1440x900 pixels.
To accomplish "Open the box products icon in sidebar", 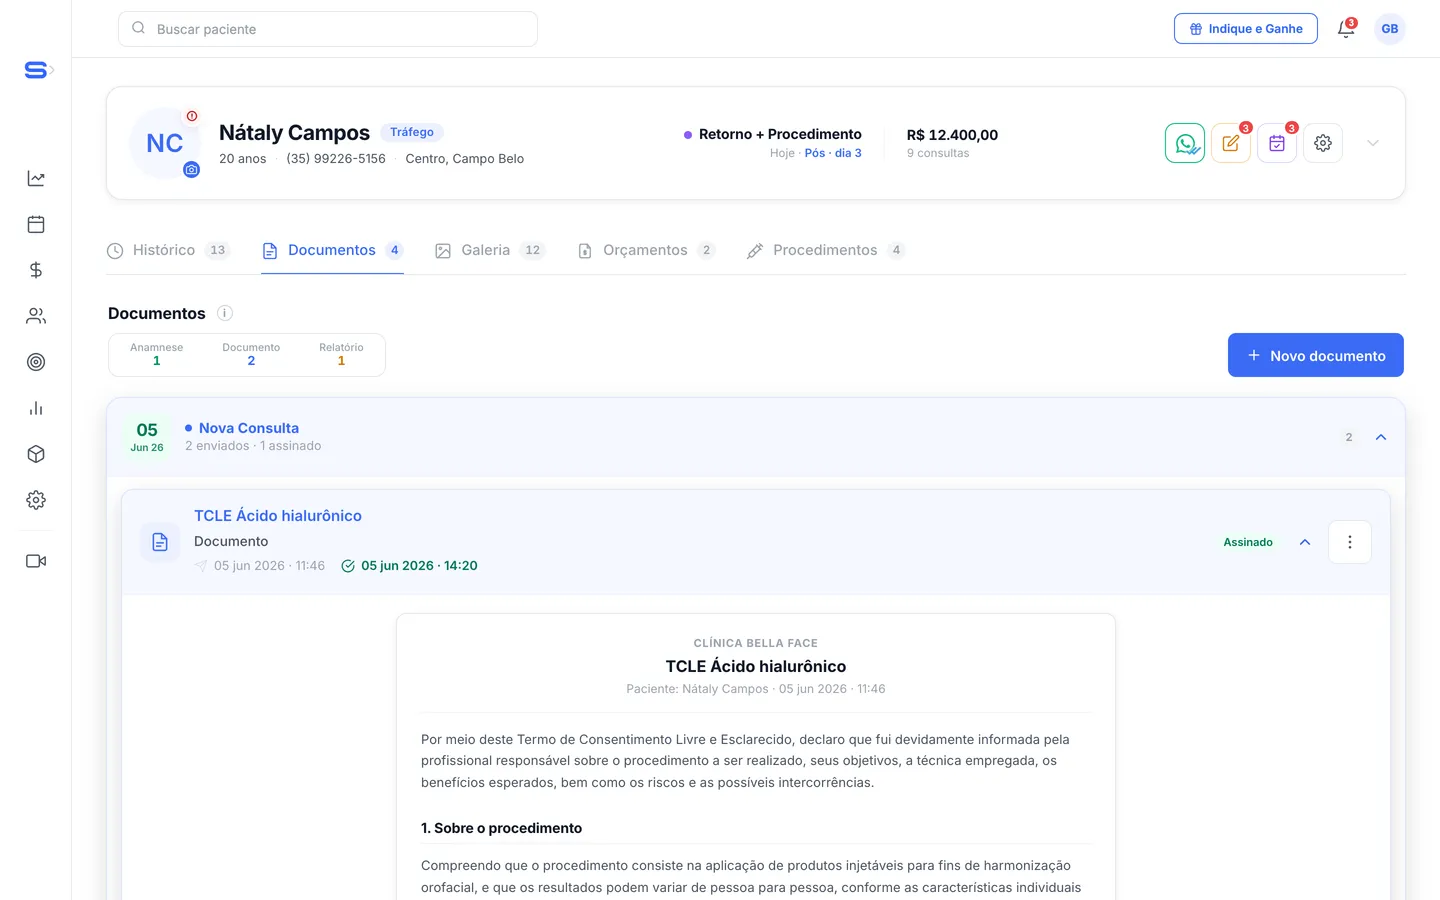I will (36, 454).
